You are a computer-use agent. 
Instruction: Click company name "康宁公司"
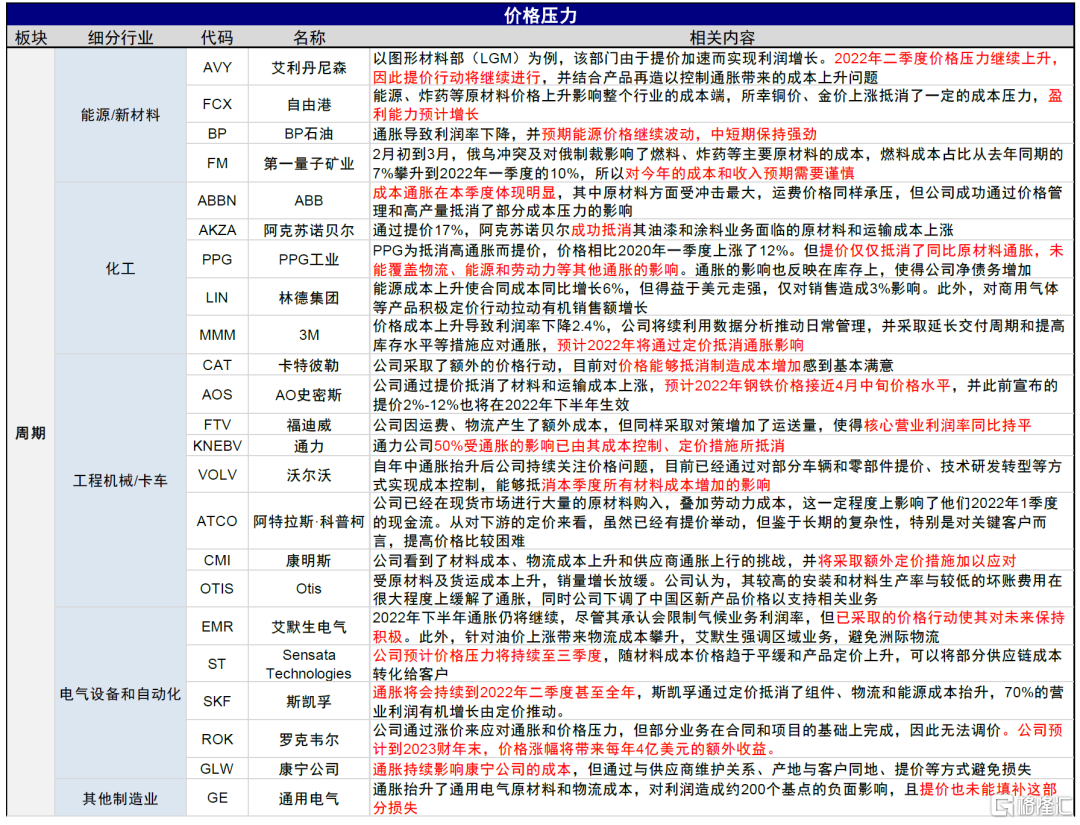[309, 769]
